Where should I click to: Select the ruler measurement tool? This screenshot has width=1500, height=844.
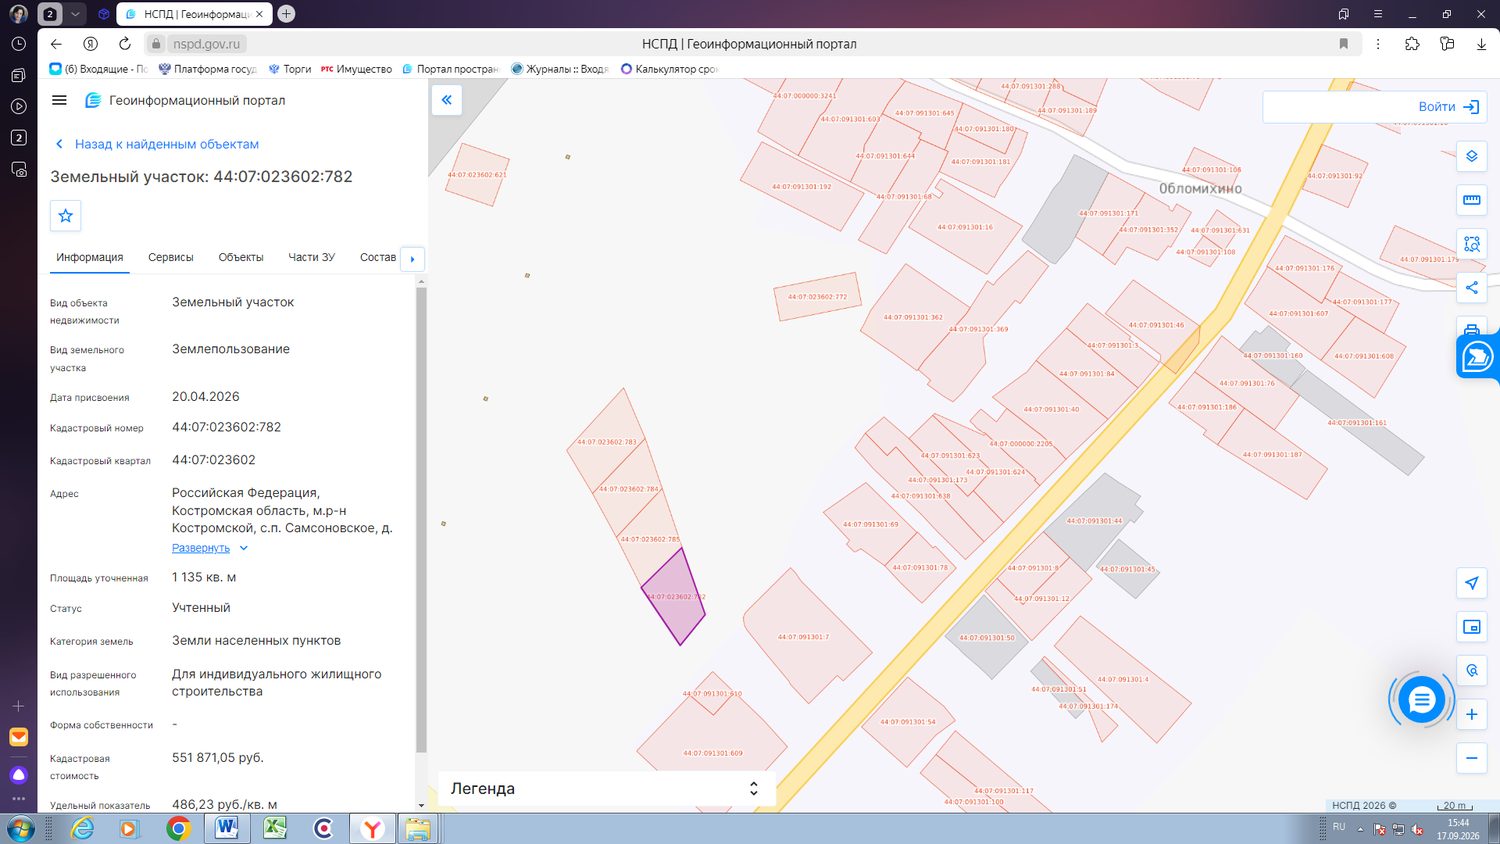pyautogui.click(x=1472, y=200)
